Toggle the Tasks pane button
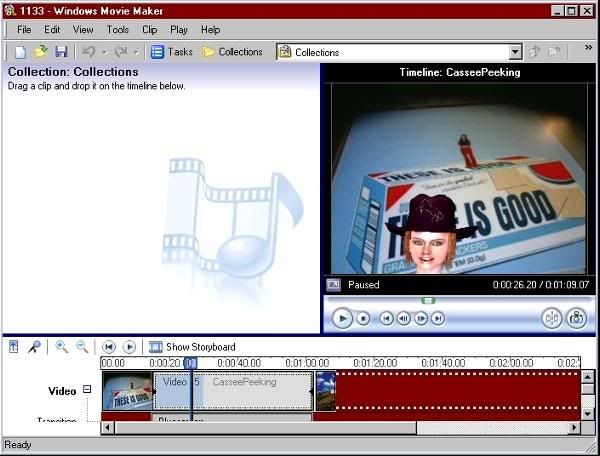 point(171,52)
